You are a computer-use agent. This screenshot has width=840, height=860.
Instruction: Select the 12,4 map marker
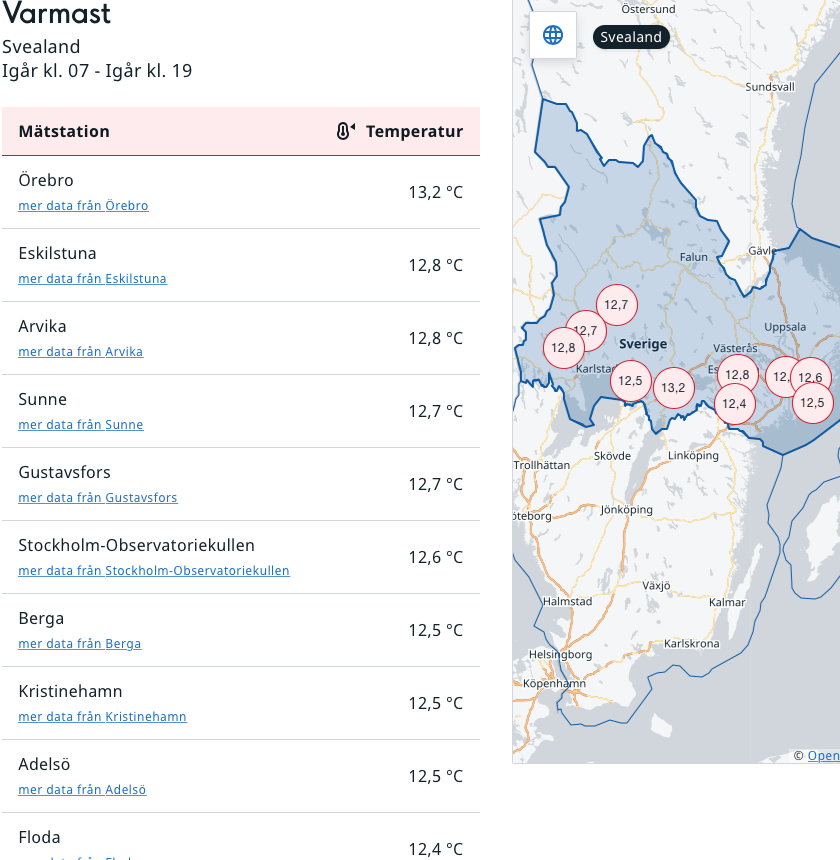coord(734,404)
